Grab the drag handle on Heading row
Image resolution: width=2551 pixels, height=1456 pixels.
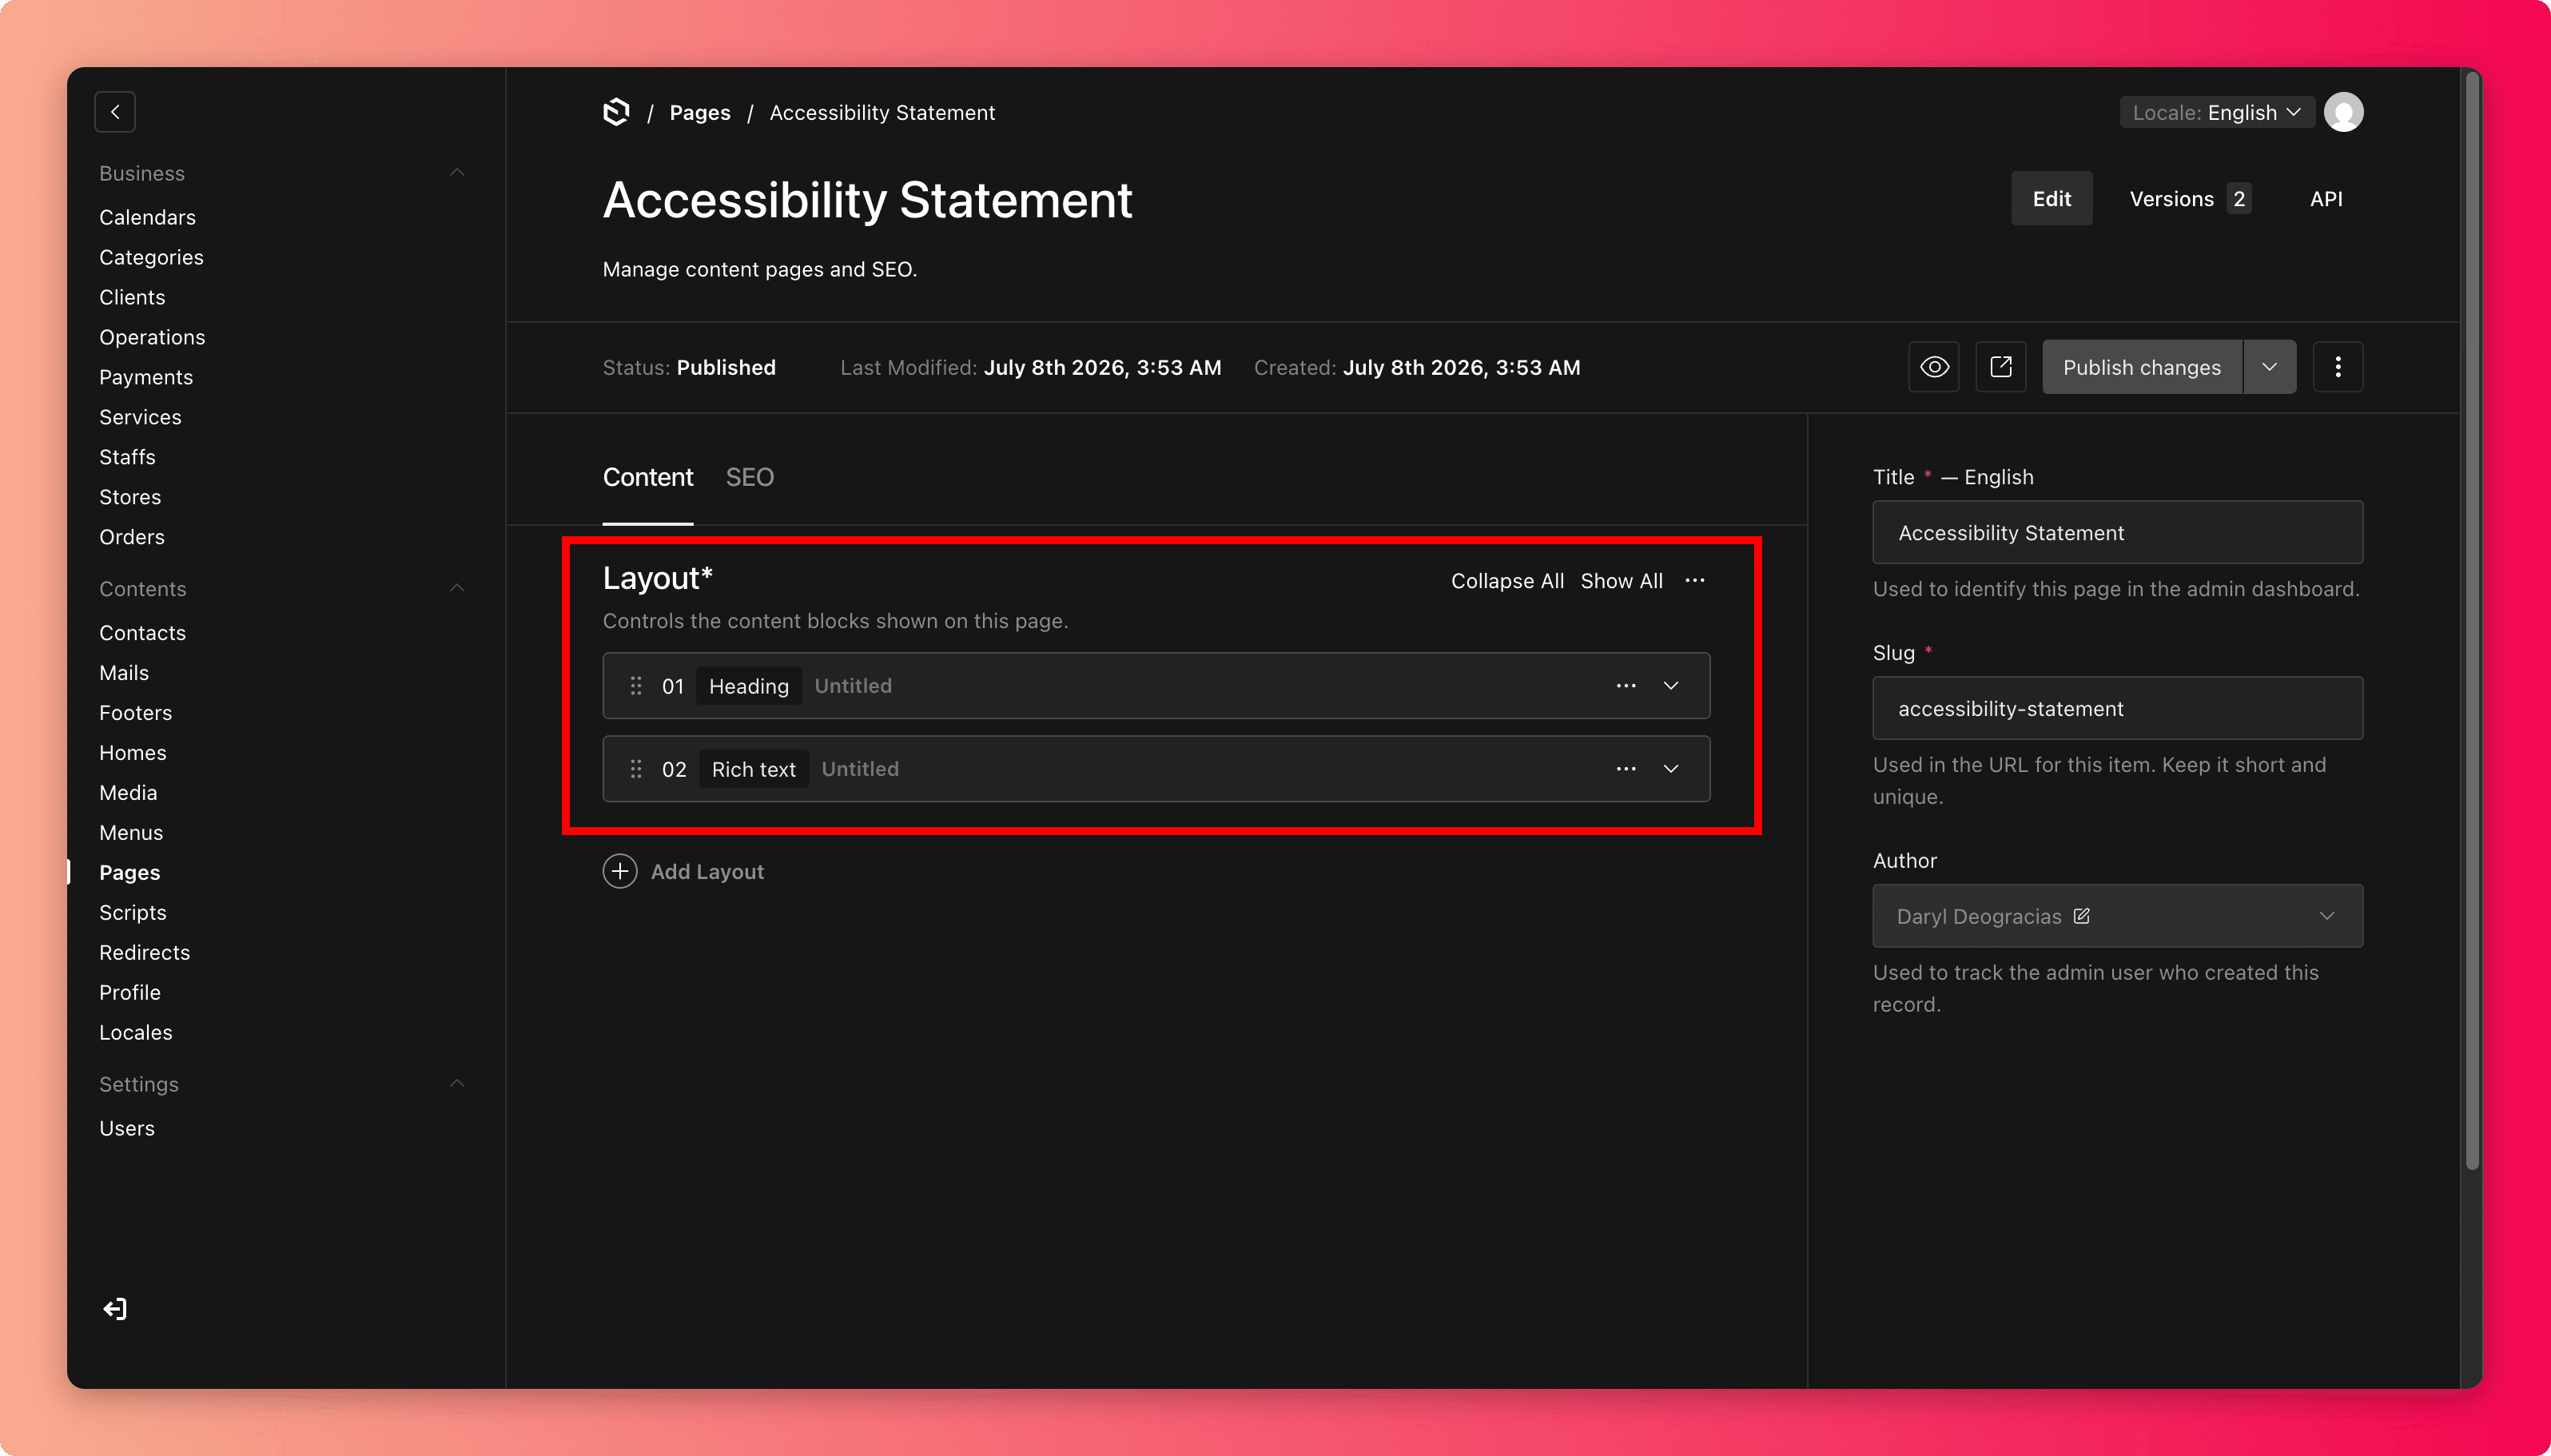coord(636,686)
